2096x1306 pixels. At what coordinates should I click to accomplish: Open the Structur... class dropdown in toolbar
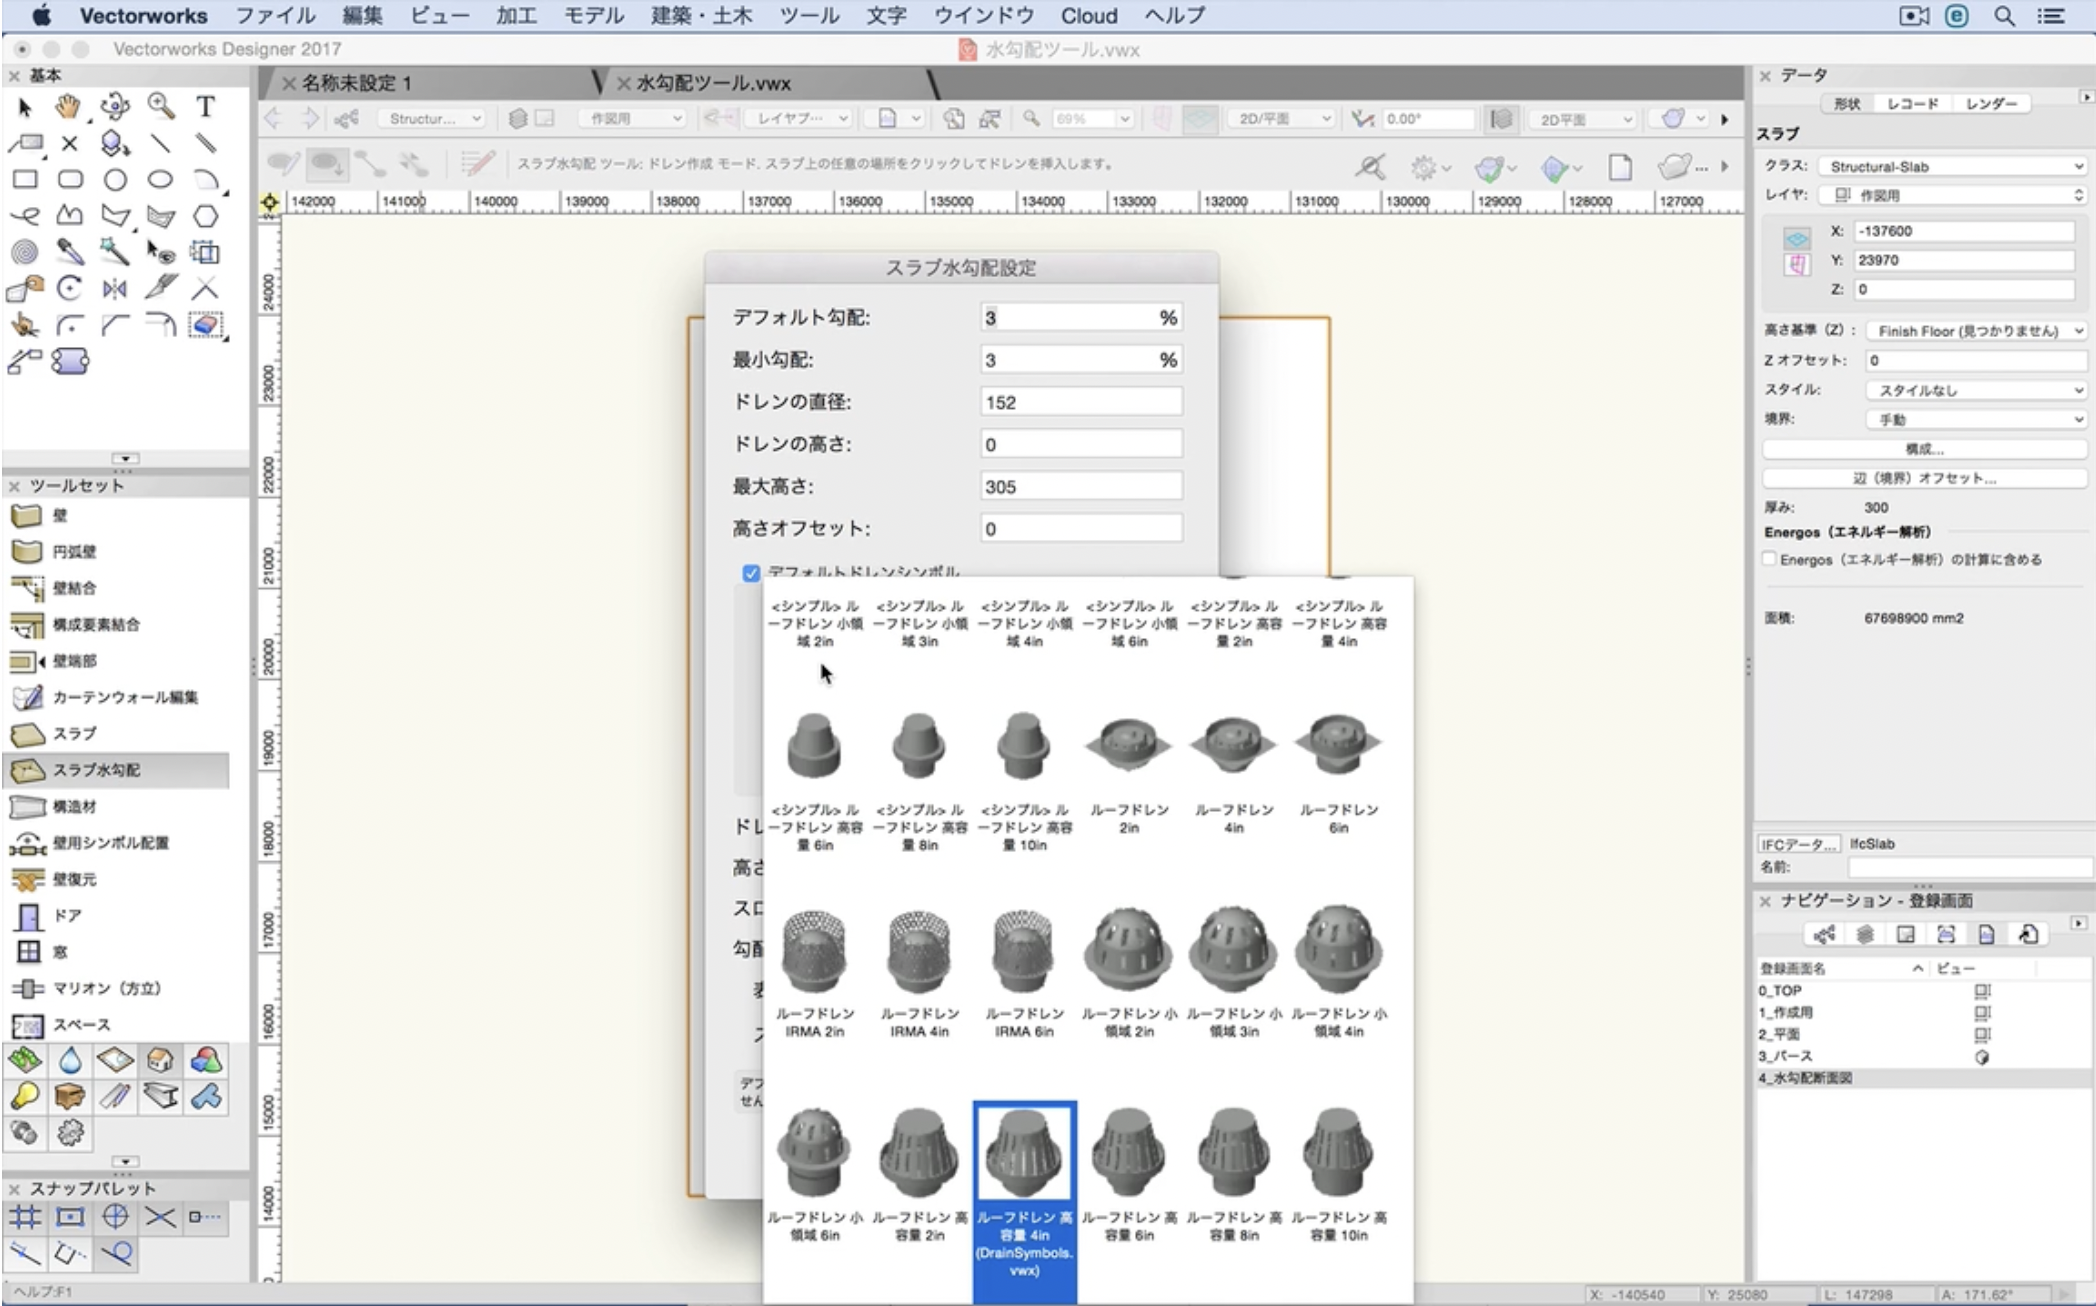coord(431,119)
